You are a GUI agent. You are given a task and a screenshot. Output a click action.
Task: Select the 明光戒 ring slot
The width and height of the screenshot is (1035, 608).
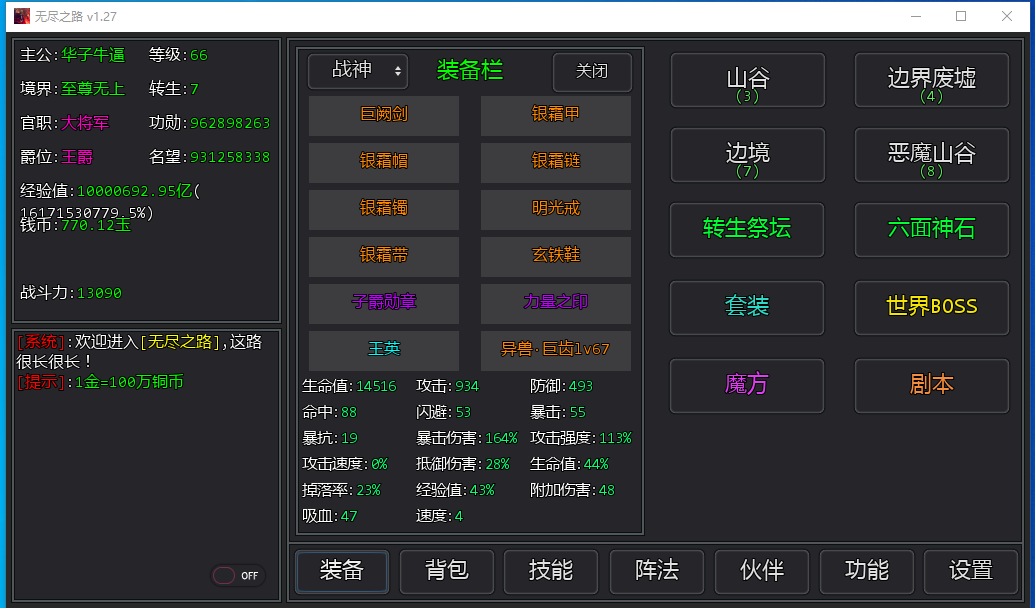[x=556, y=209]
